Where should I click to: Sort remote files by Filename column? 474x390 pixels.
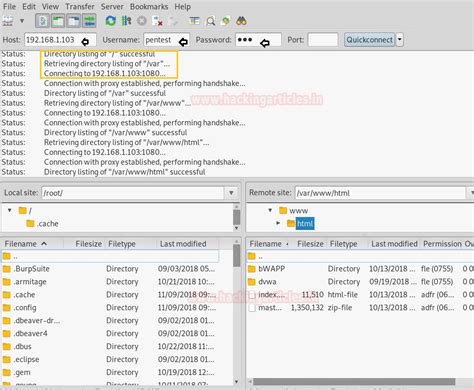tap(270, 244)
